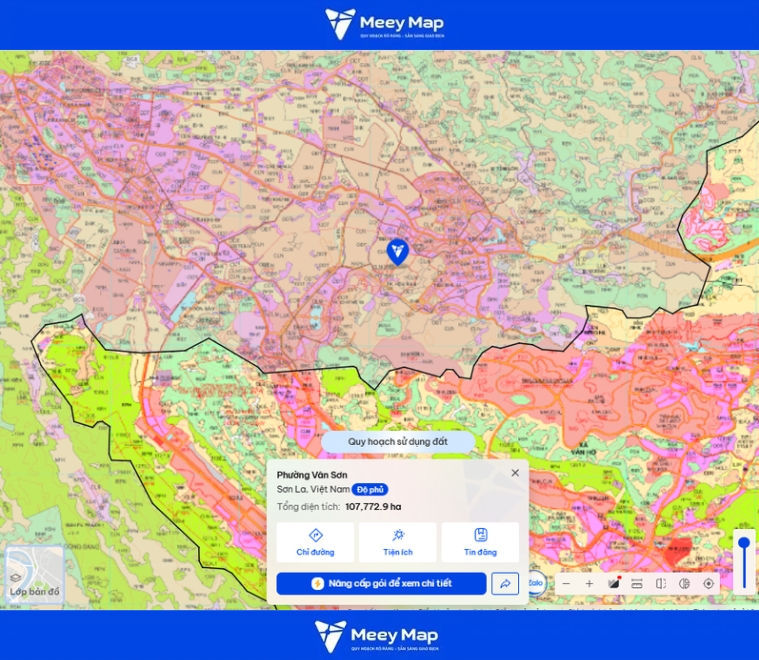Image resolution: width=759 pixels, height=660 pixels.
Task: Click the Meey Map logo in bottom banner
Action: [x=377, y=636]
